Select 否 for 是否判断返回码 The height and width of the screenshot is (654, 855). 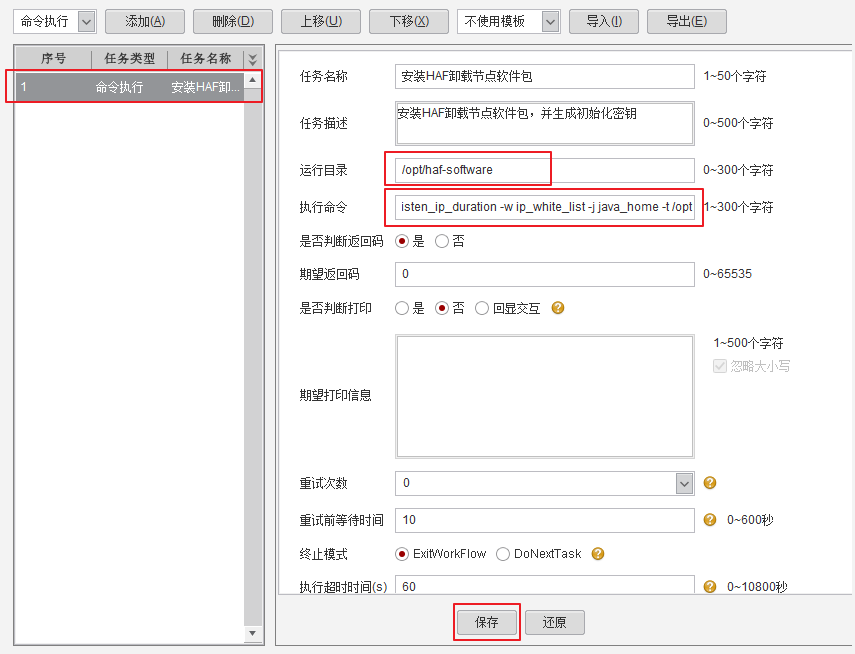tap(442, 241)
